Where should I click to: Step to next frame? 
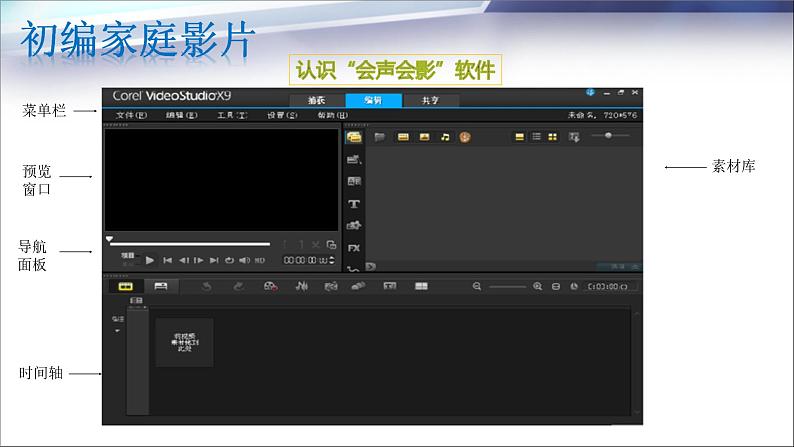(x=199, y=260)
